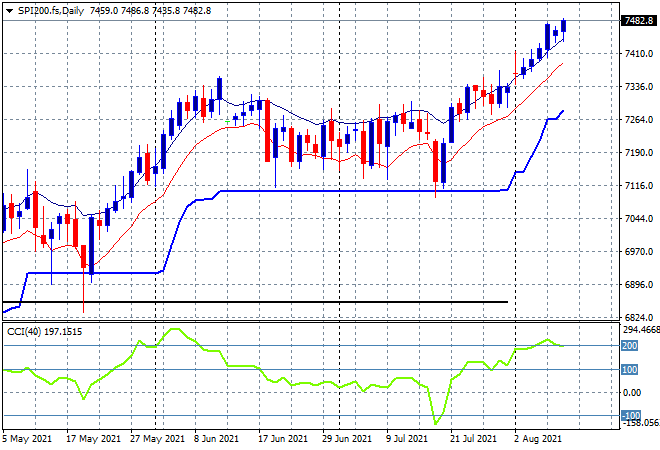
Task: Click the 6824.0 price axis label
Action: (x=639, y=317)
